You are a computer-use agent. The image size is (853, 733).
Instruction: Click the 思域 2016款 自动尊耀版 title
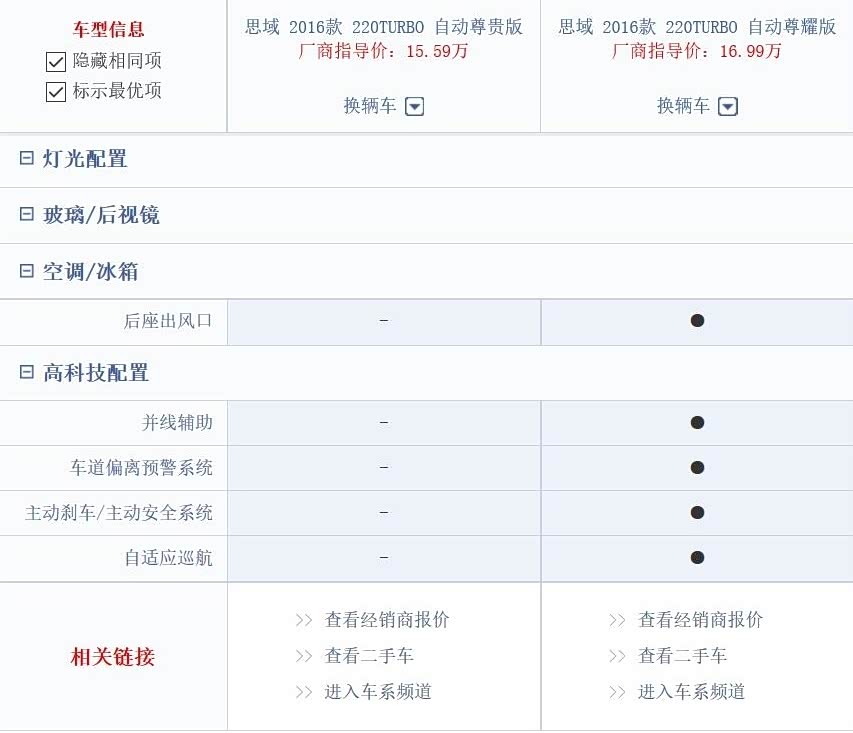point(697,27)
